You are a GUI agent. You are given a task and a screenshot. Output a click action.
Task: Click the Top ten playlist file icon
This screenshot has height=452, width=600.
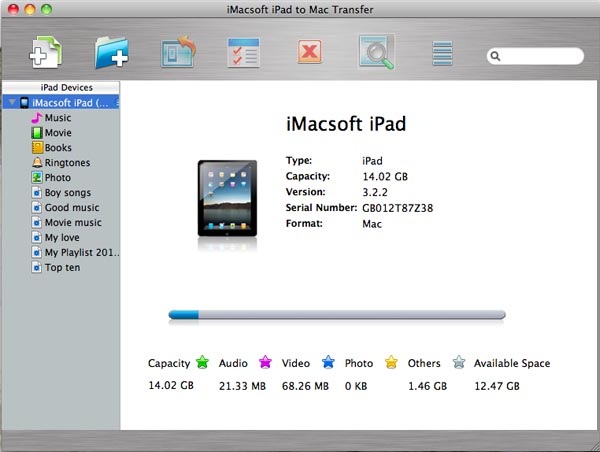(36, 267)
